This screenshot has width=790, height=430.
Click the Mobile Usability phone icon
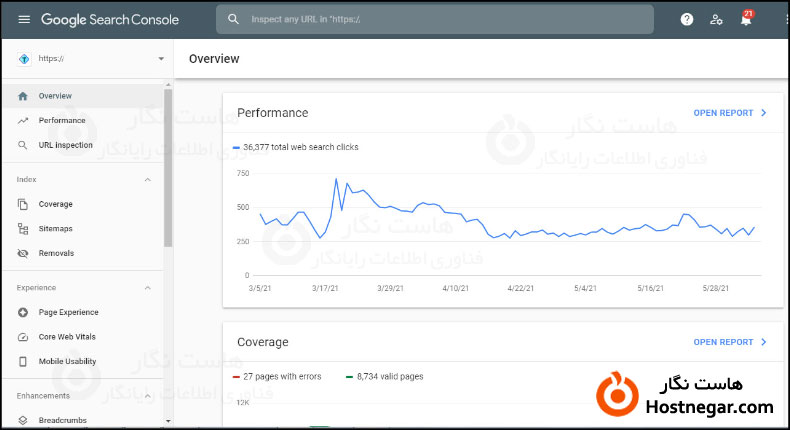point(23,361)
